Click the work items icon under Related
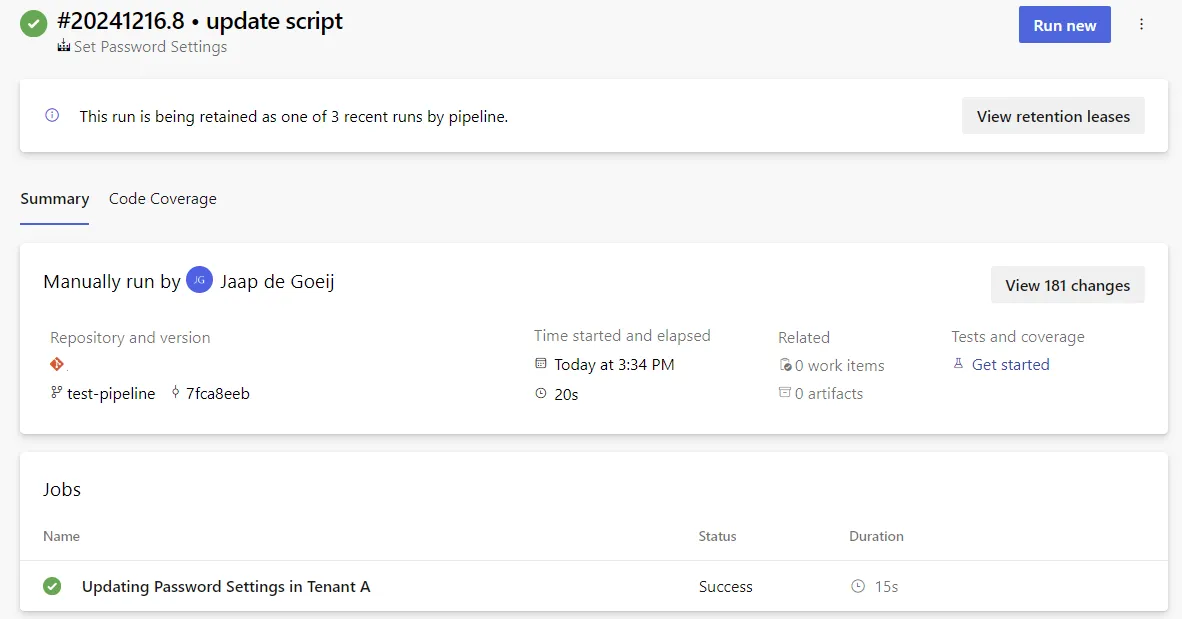Image resolution: width=1182 pixels, height=619 pixels. (x=785, y=365)
